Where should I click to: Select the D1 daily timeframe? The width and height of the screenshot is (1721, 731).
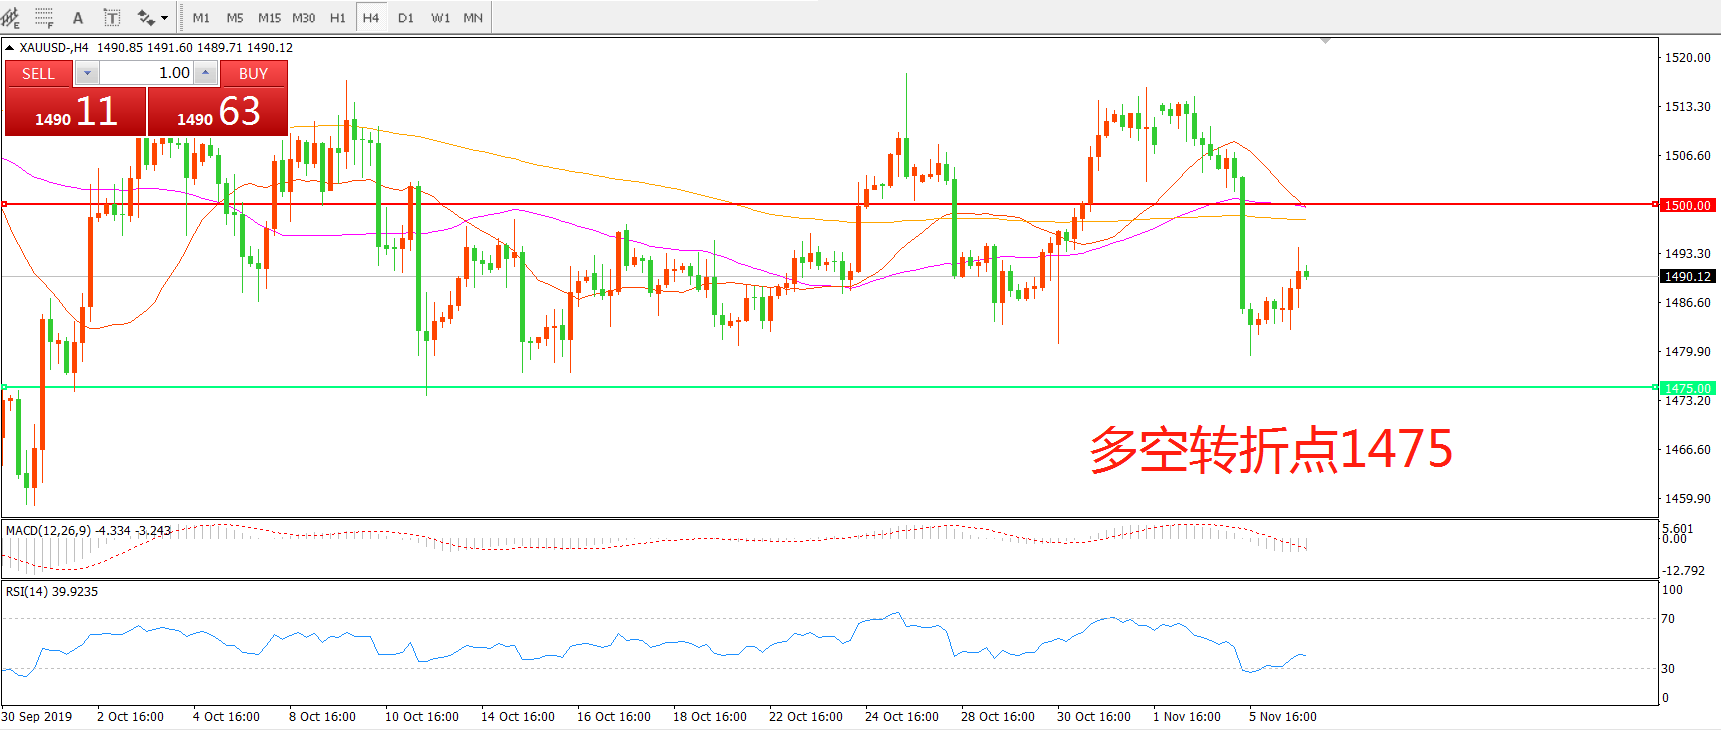406,18
